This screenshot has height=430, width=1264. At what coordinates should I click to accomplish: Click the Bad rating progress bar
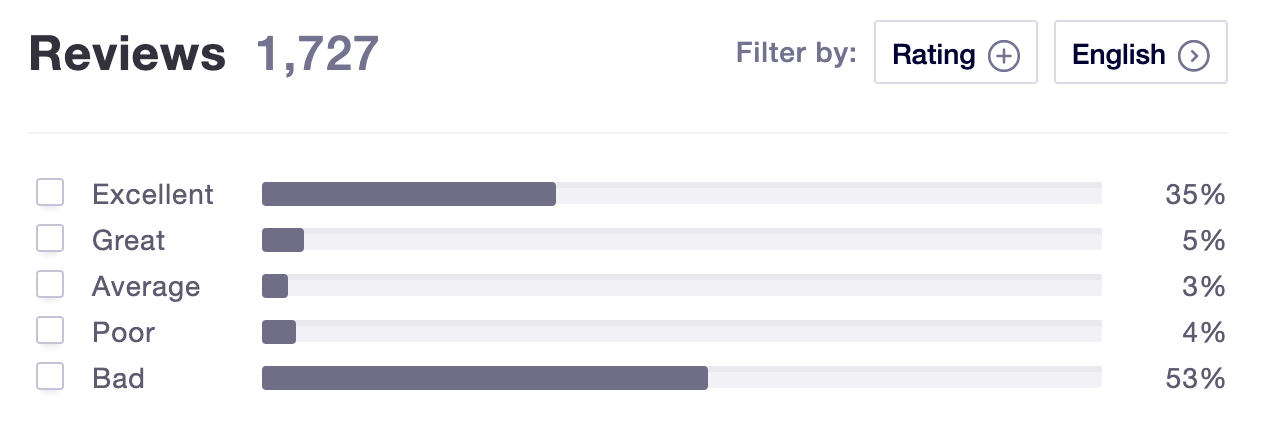click(x=681, y=378)
